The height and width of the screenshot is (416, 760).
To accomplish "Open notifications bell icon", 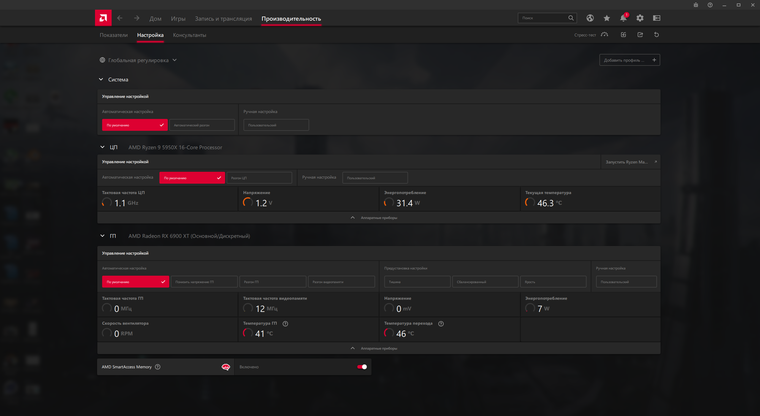I will coord(623,18).
